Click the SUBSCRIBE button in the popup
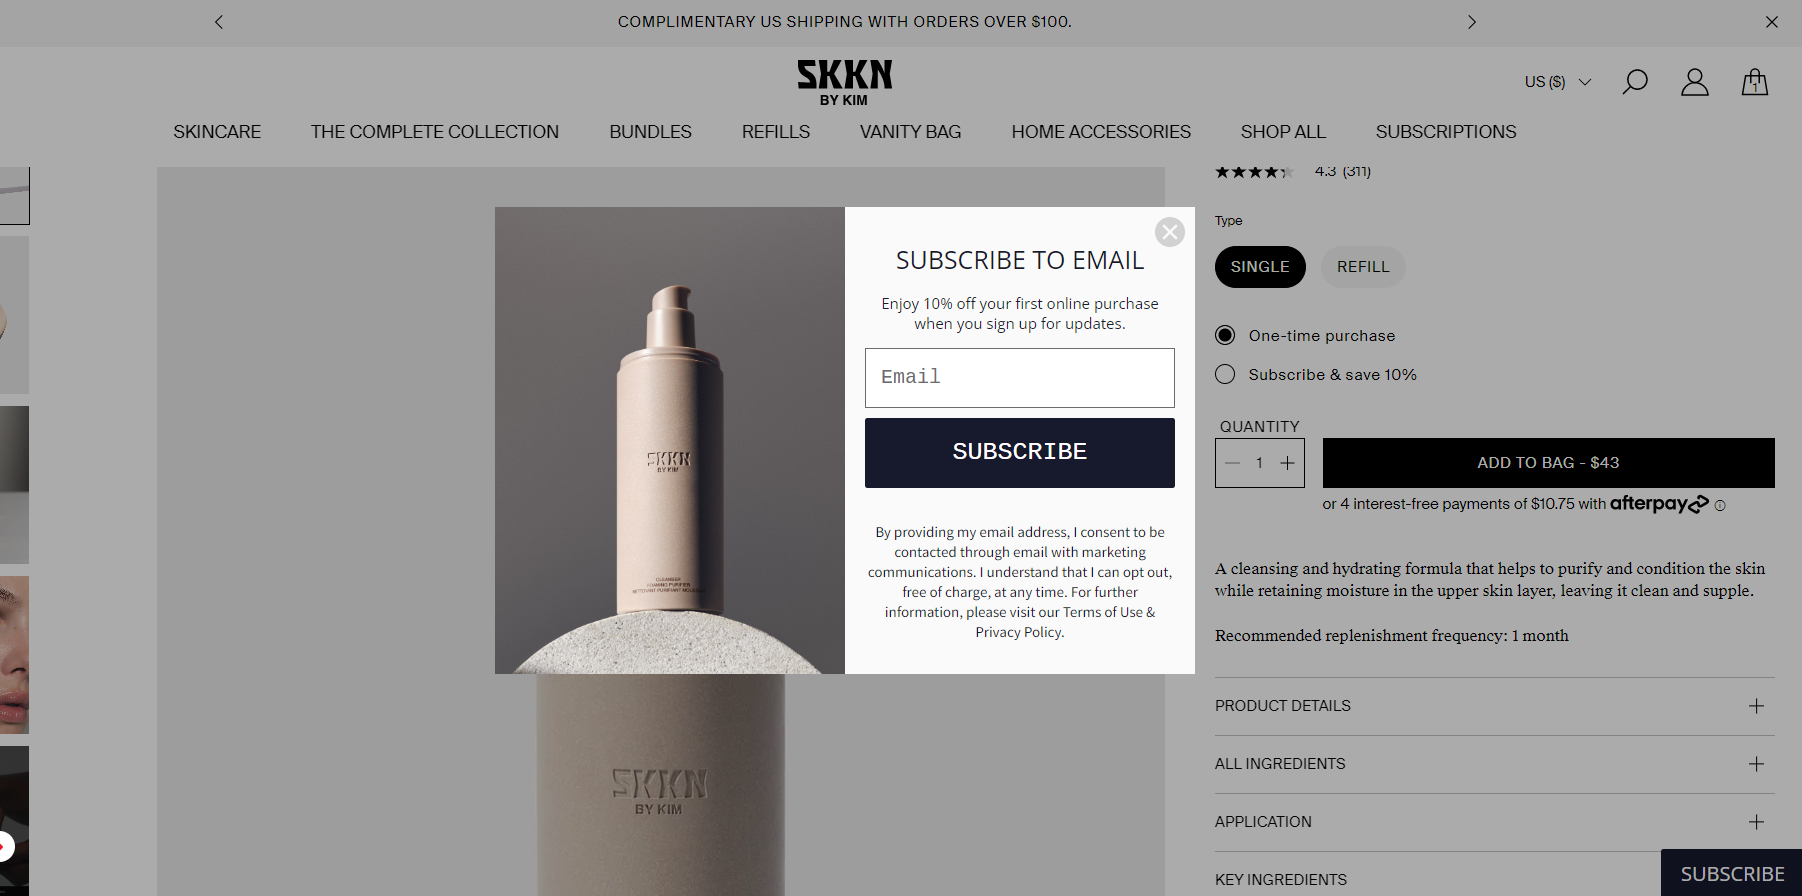The width and height of the screenshot is (1802, 896). [1020, 453]
